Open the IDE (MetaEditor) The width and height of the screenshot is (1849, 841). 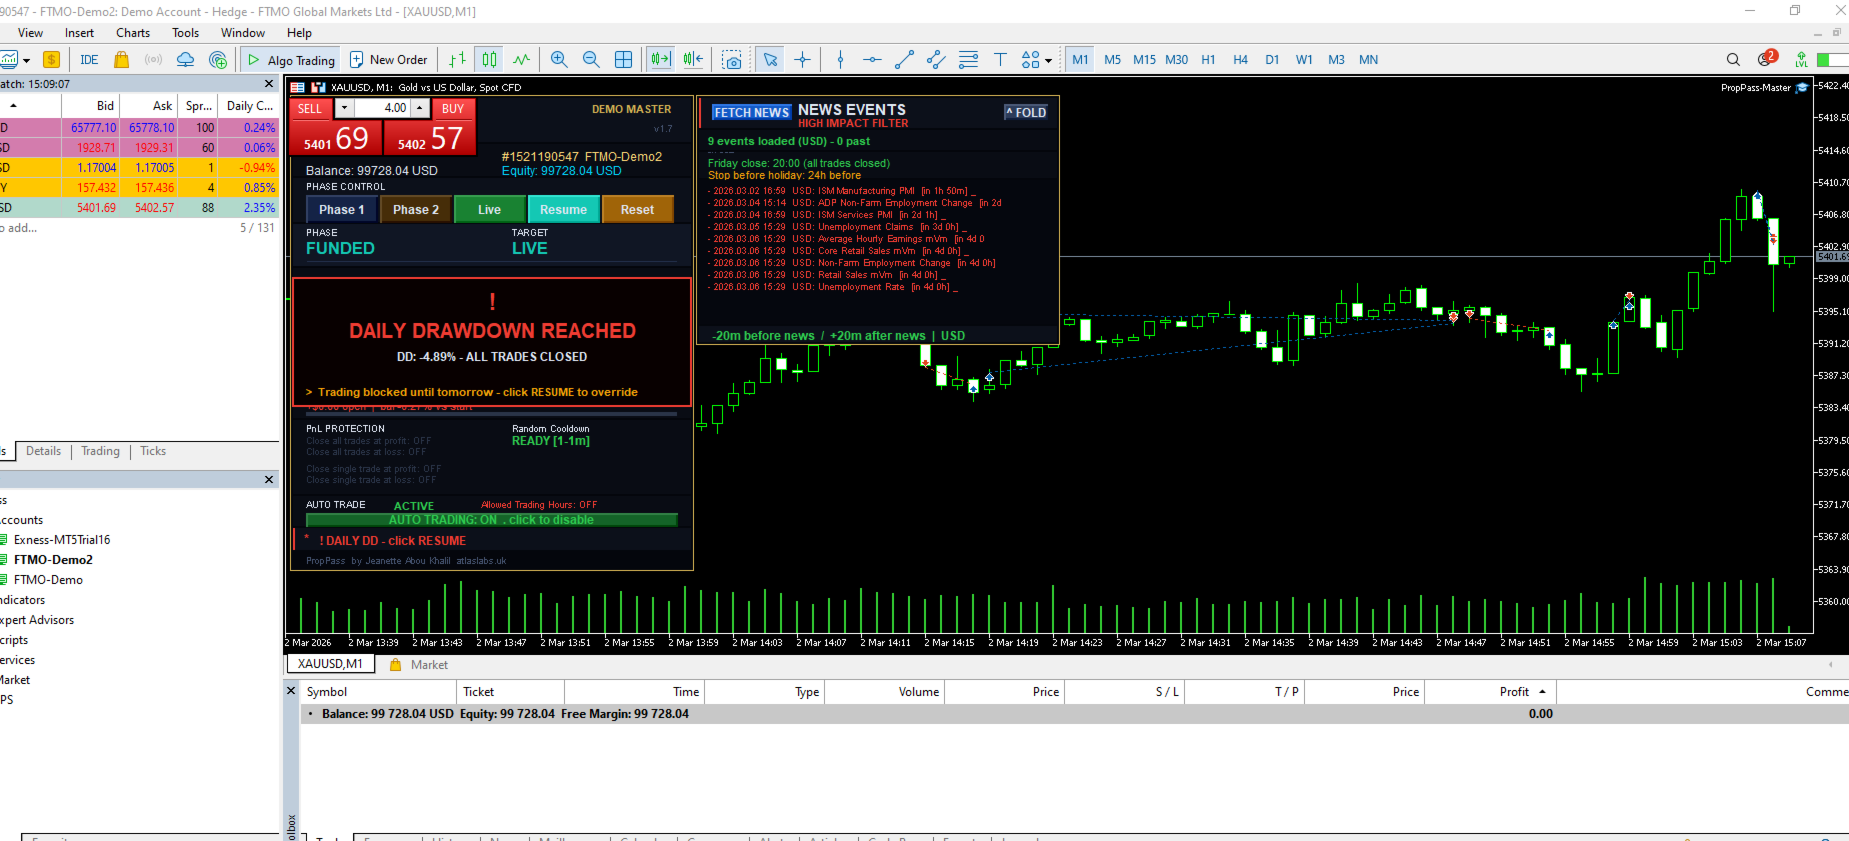click(89, 60)
